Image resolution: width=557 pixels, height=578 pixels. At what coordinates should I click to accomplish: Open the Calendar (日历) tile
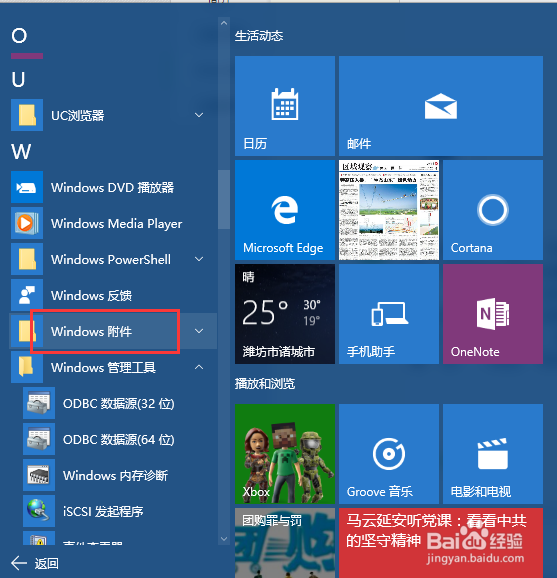point(285,106)
